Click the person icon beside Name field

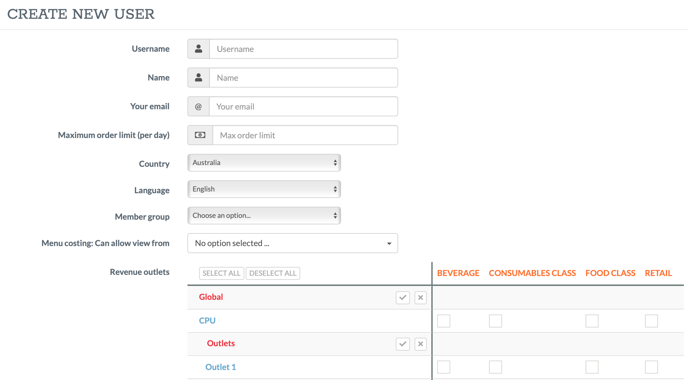pos(199,78)
